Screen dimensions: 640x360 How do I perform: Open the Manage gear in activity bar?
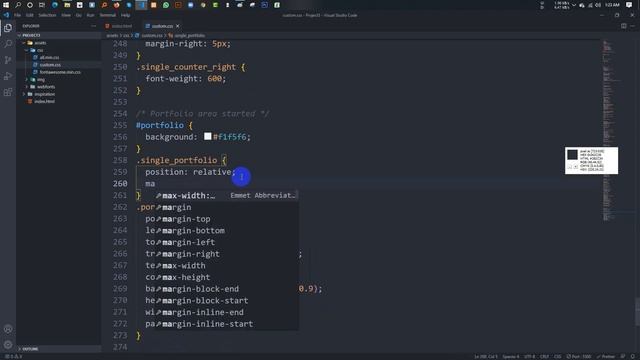pos(8,345)
